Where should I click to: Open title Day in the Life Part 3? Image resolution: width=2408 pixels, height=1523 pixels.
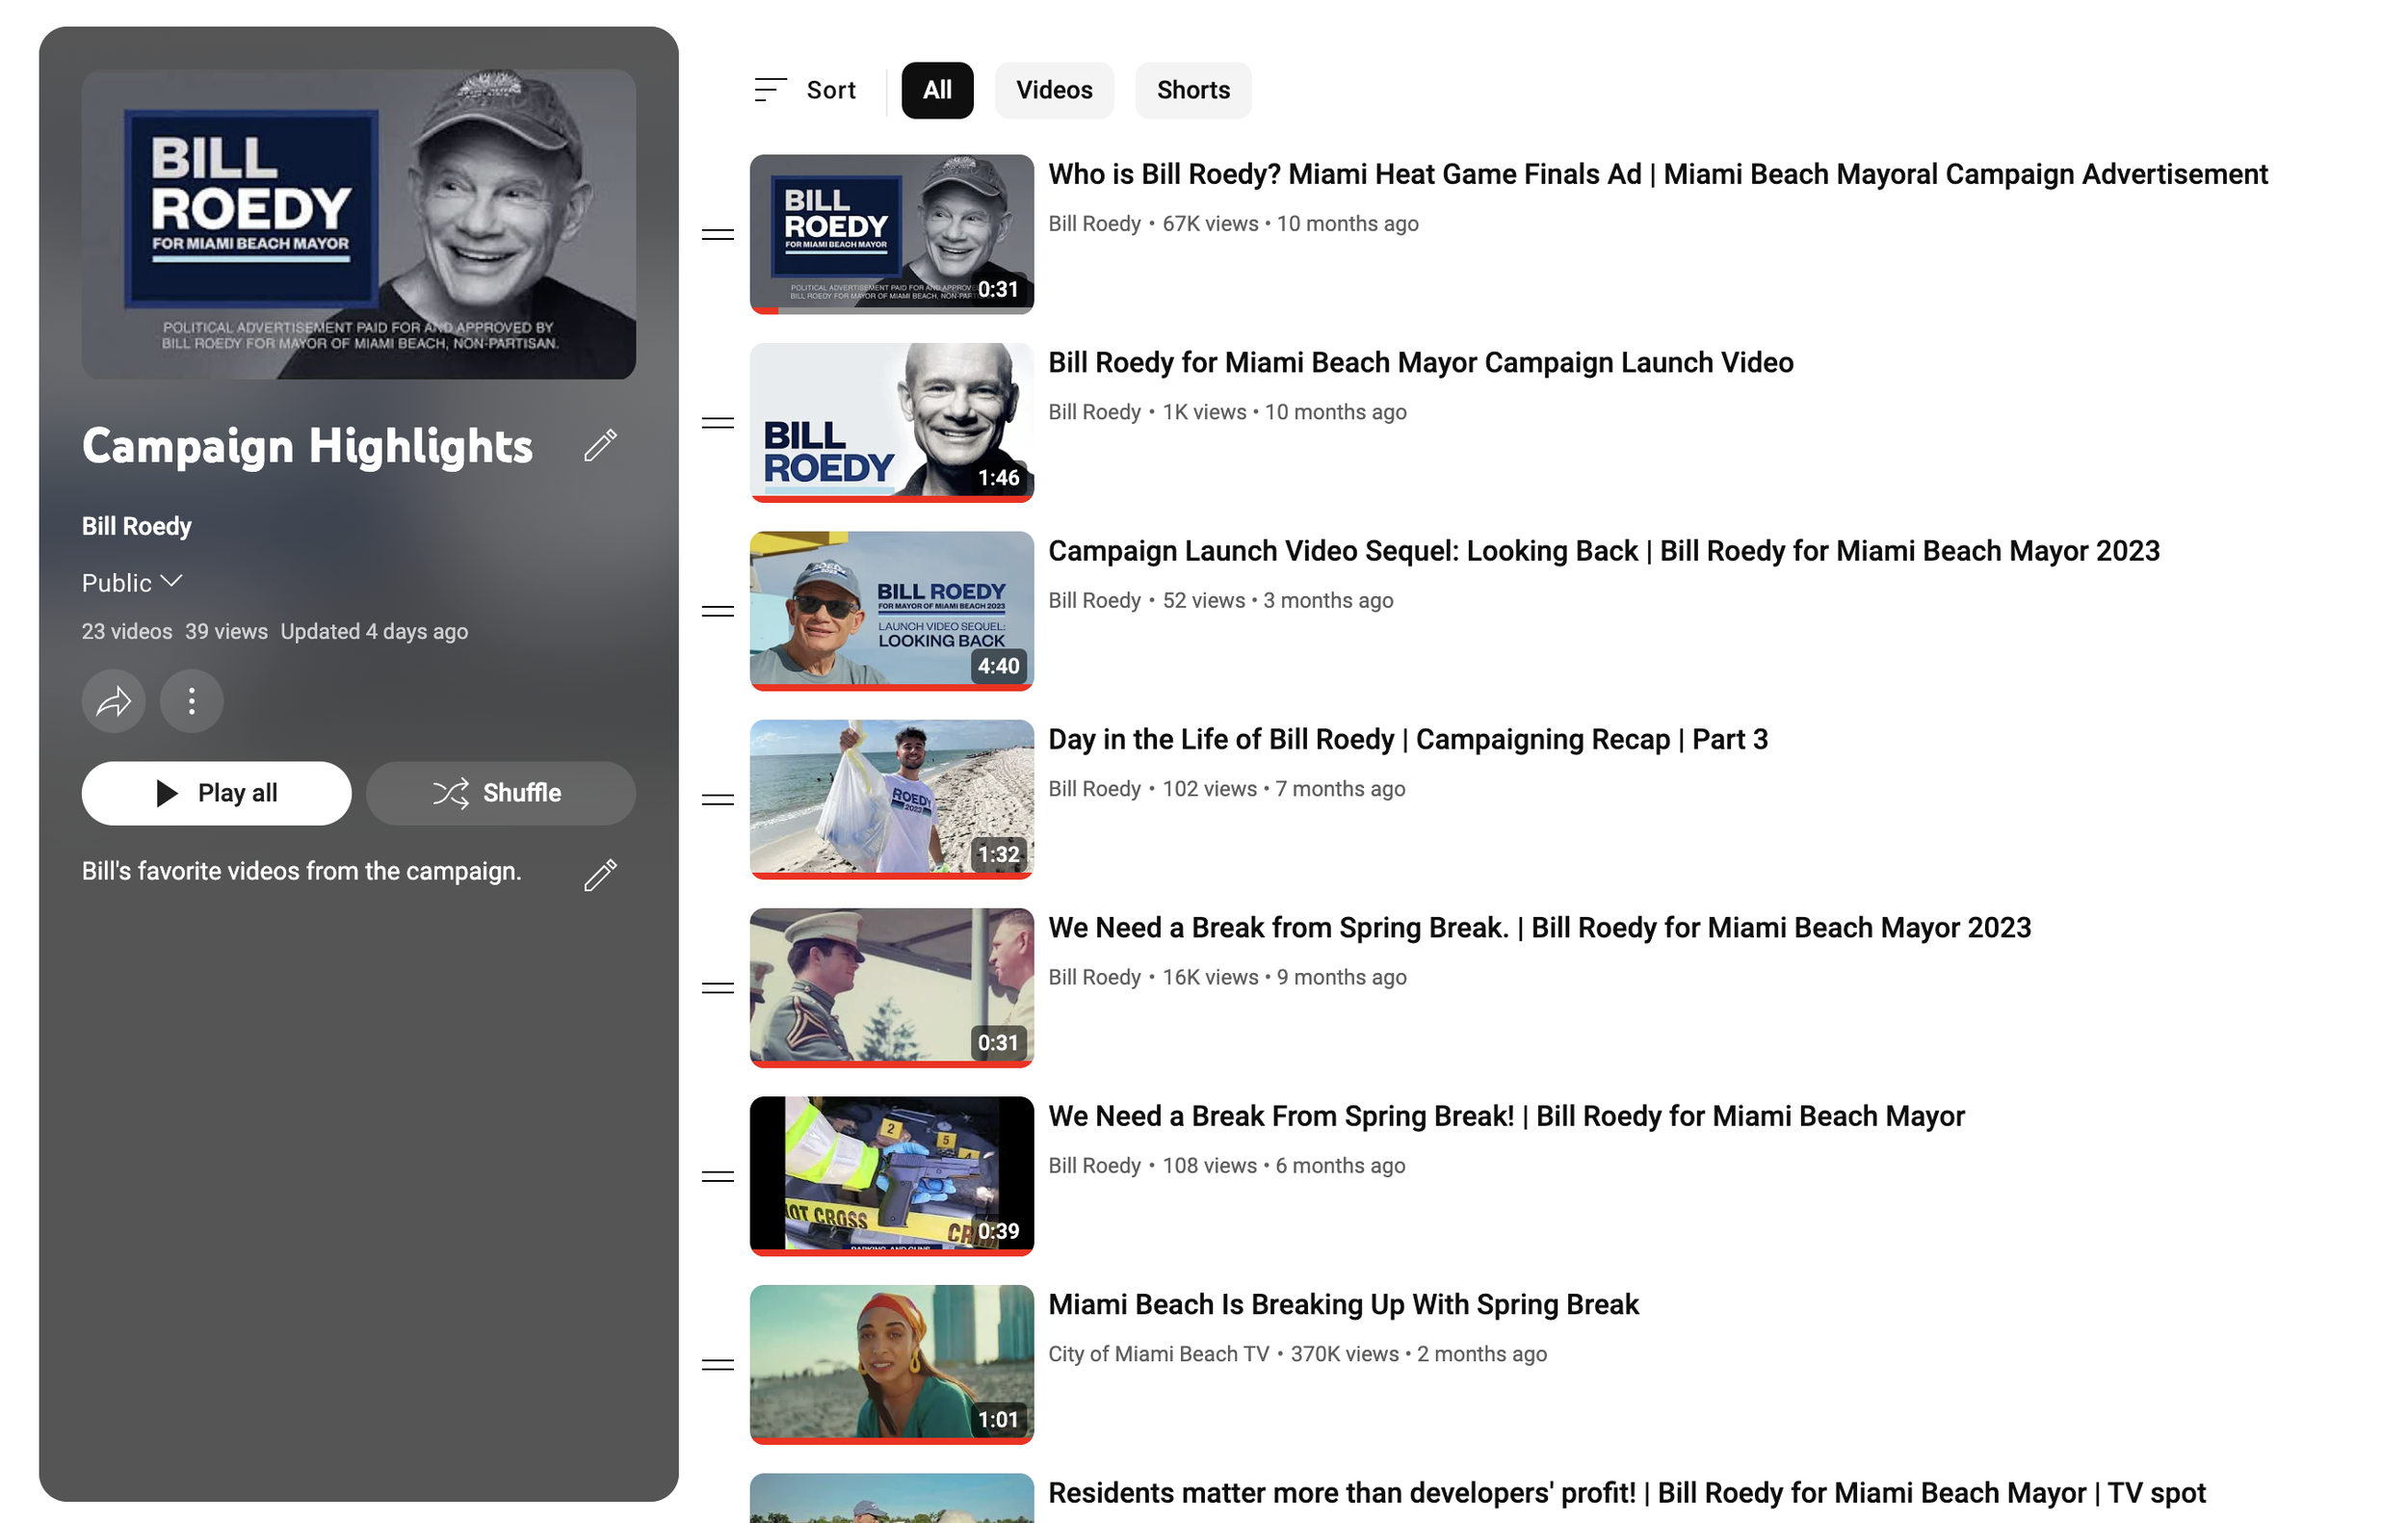1408,739
